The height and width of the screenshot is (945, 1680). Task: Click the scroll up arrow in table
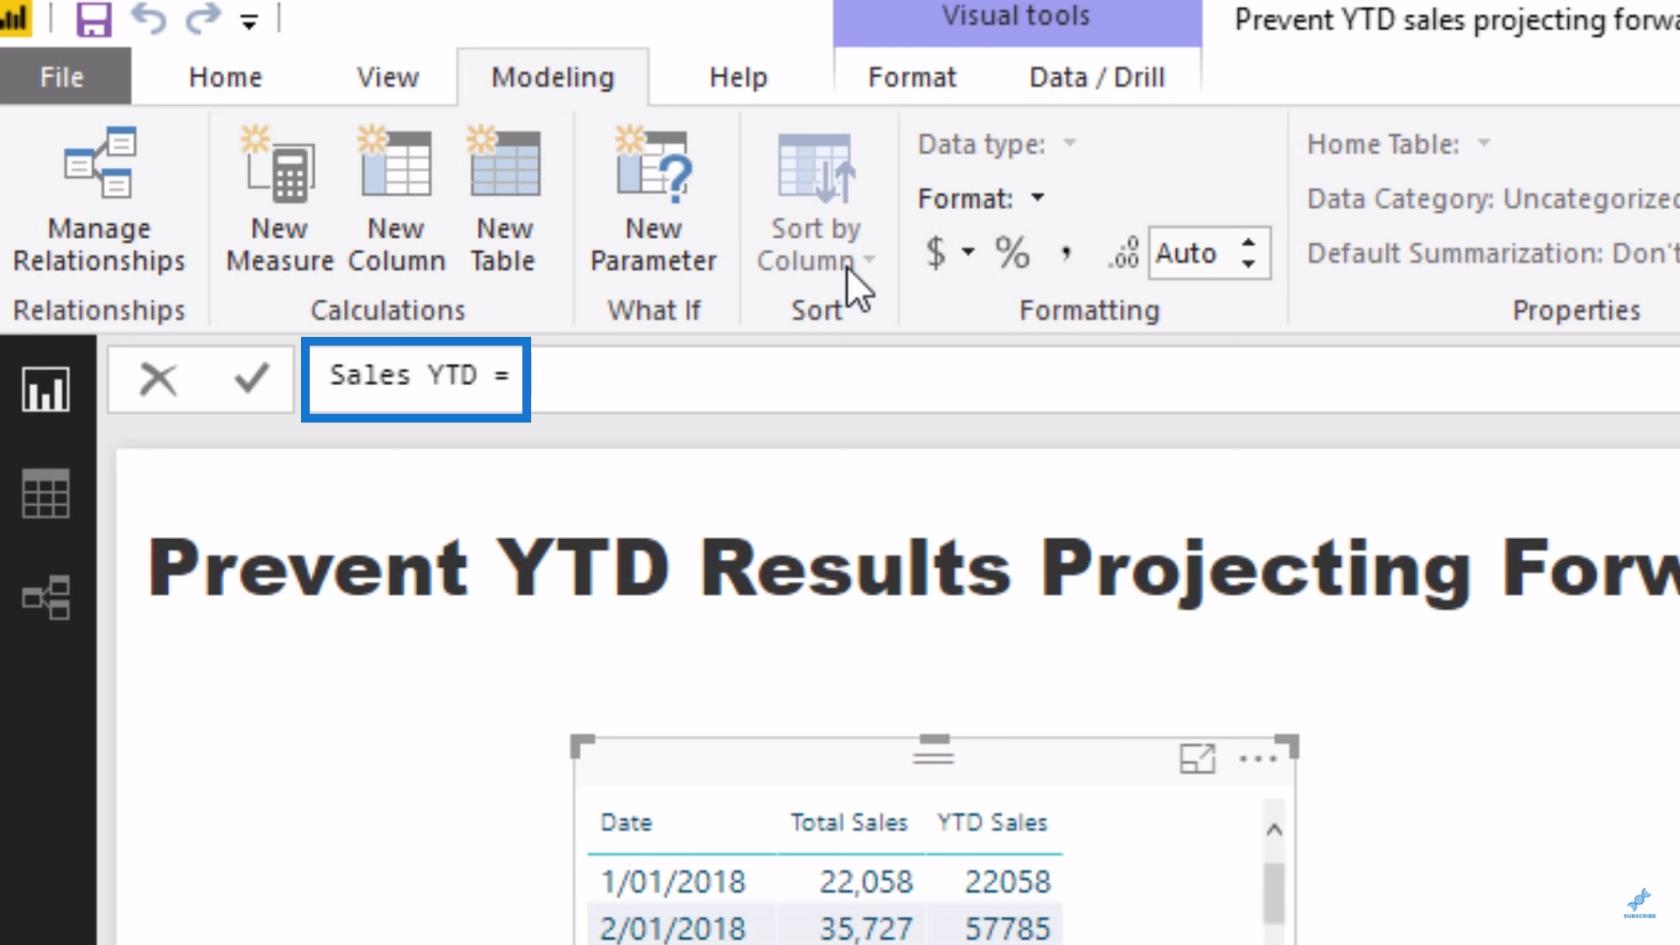click(x=1274, y=829)
